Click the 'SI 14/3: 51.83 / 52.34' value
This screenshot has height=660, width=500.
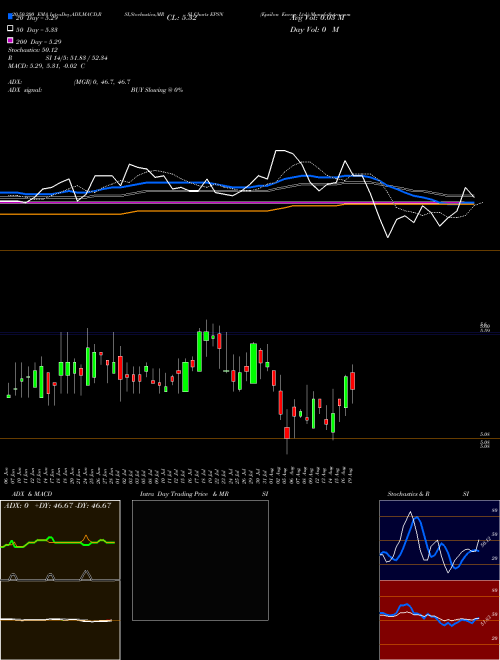[x=77, y=58]
